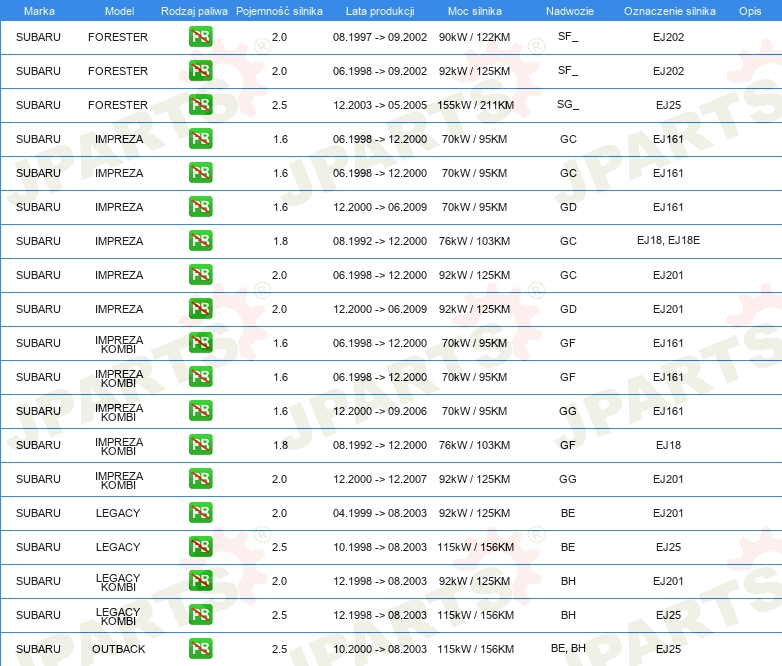
Task: Select 'EJ18' engine code in Impreza Kombi row
Action: click(668, 445)
